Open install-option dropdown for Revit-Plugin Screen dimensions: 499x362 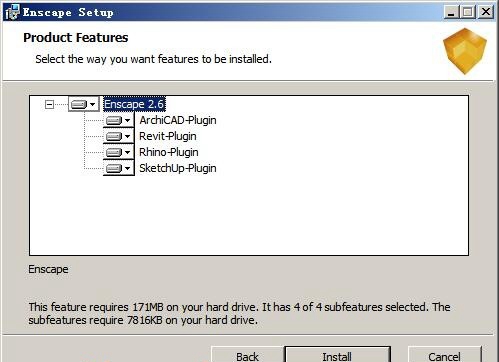pyautogui.click(x=118, y=136)
